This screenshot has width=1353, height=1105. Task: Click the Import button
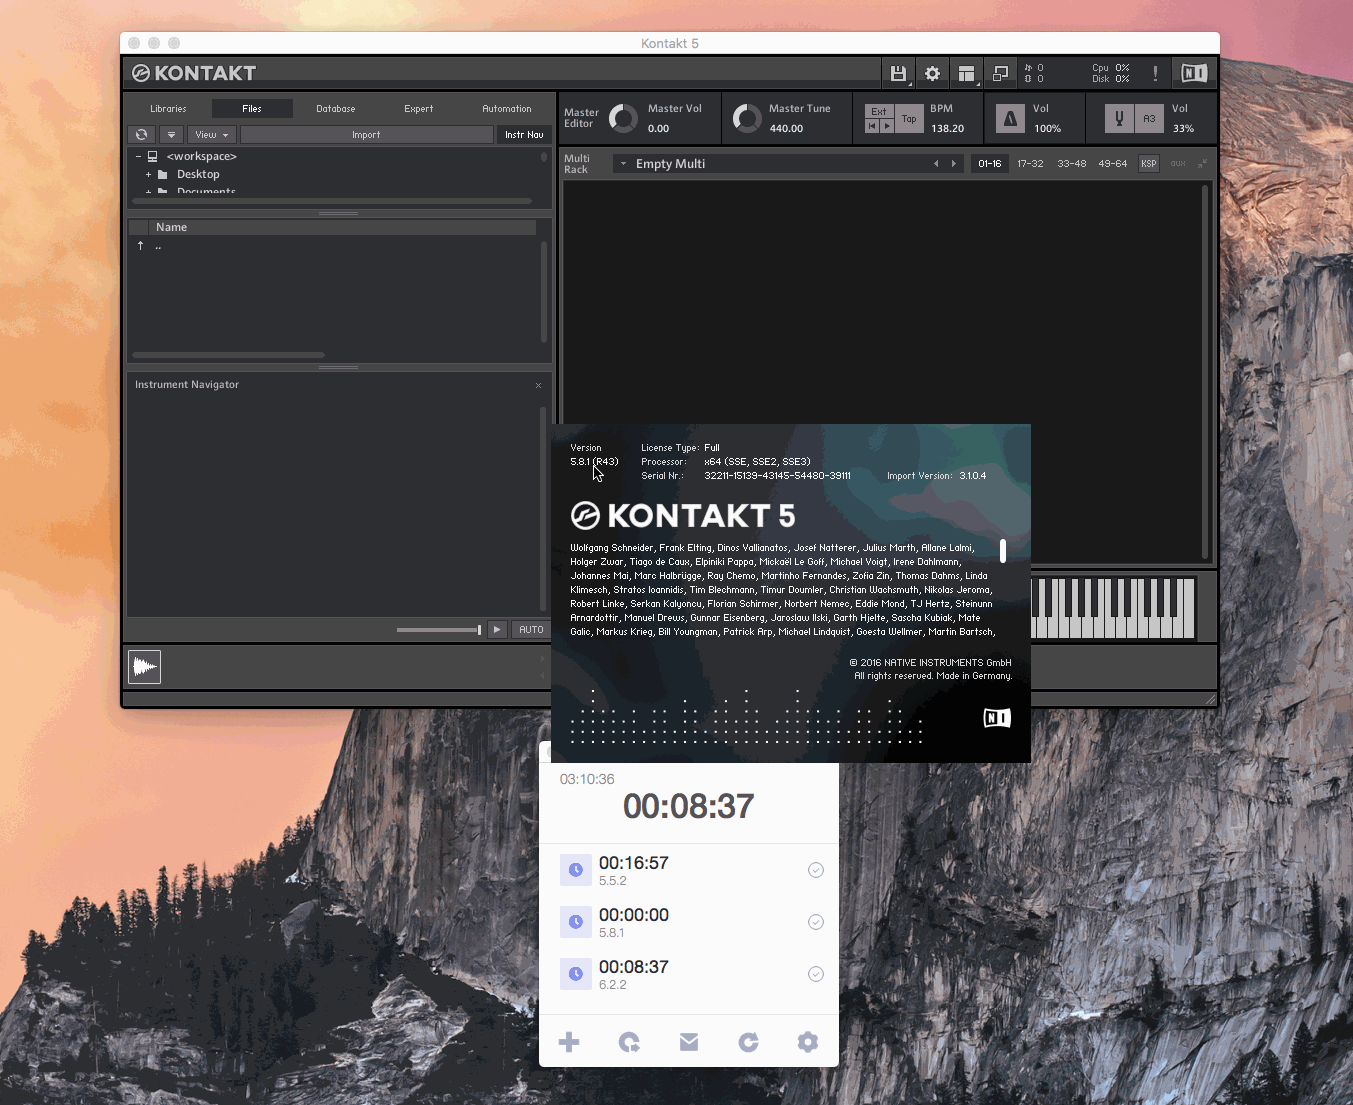(366, 134)
